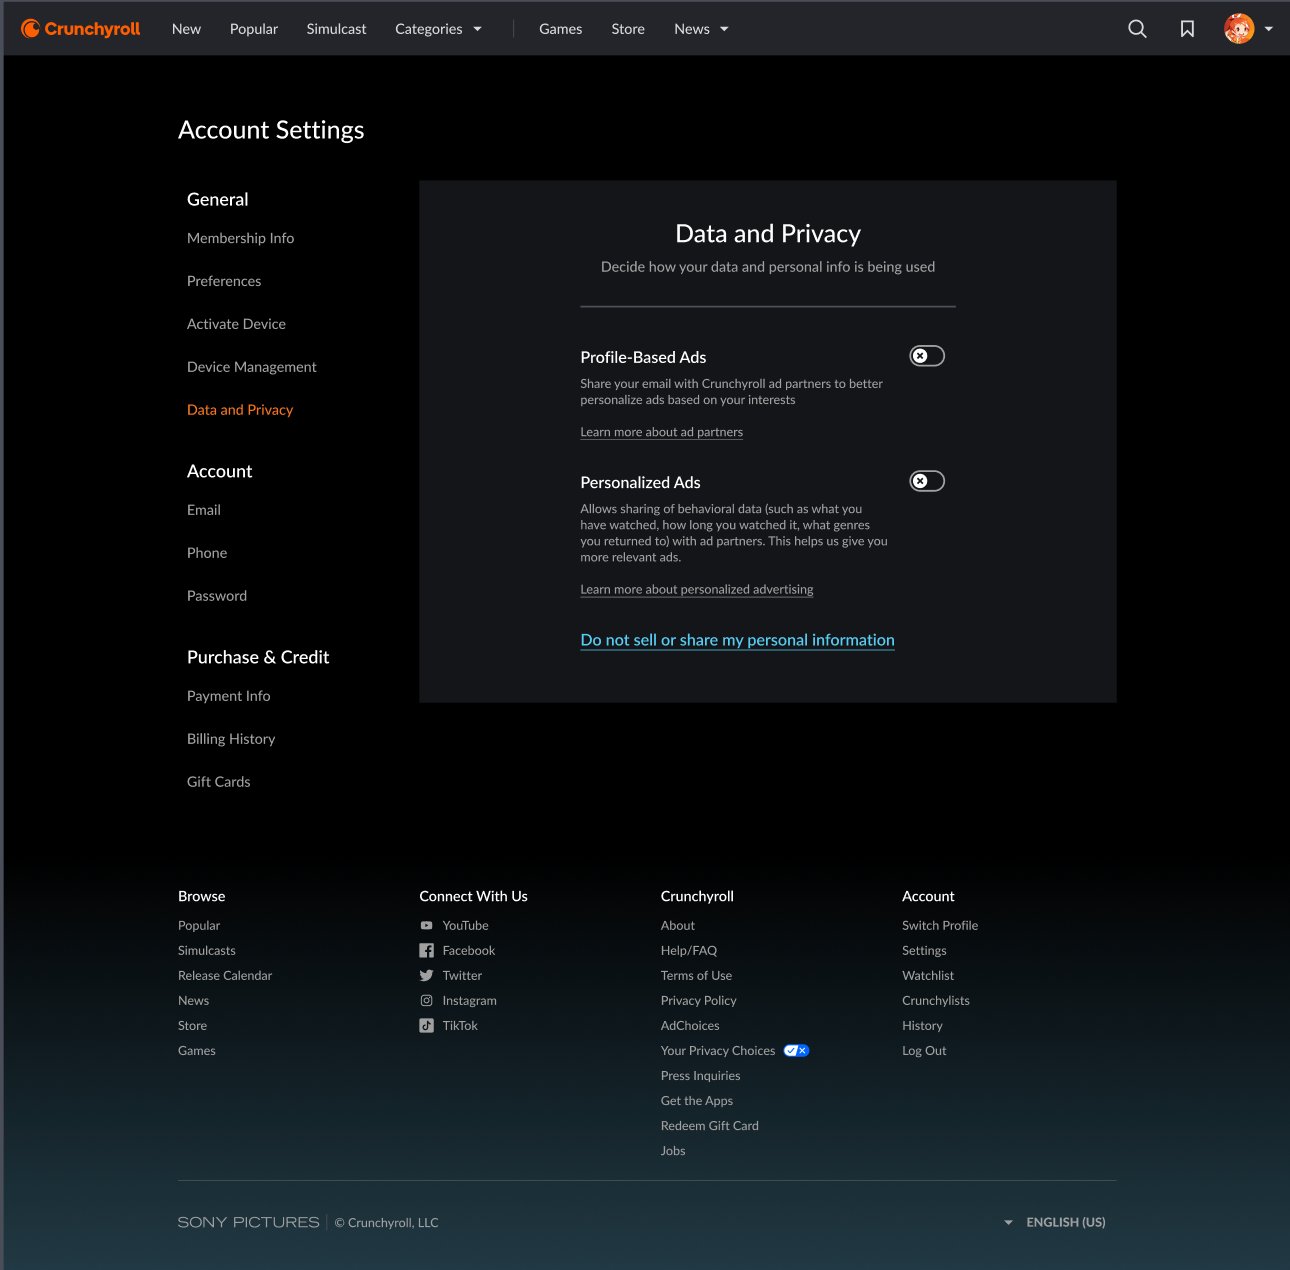Open Watchlist link in footer
Viewport: 1290px width, 1270px height.
[928, 976]
